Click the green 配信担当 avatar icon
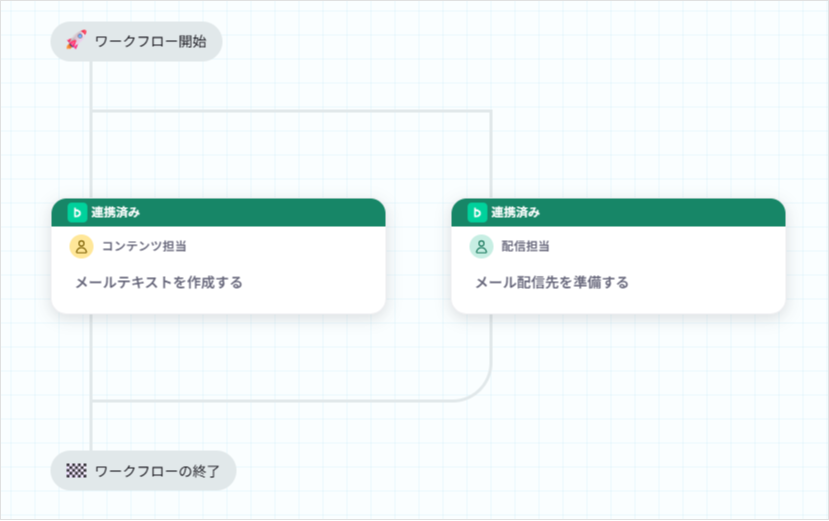The width and height of the screenshot is (829, 521). click(482, 246)
